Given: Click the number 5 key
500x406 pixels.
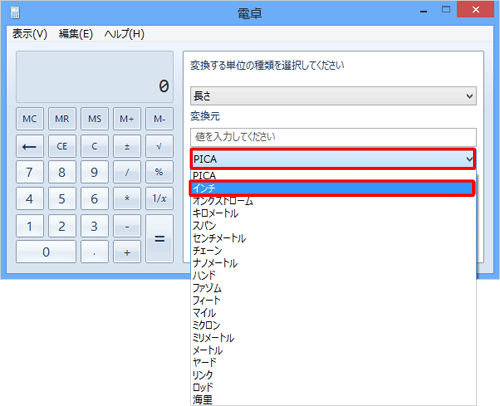Looking at the screenshot, I should coord(62,199).
